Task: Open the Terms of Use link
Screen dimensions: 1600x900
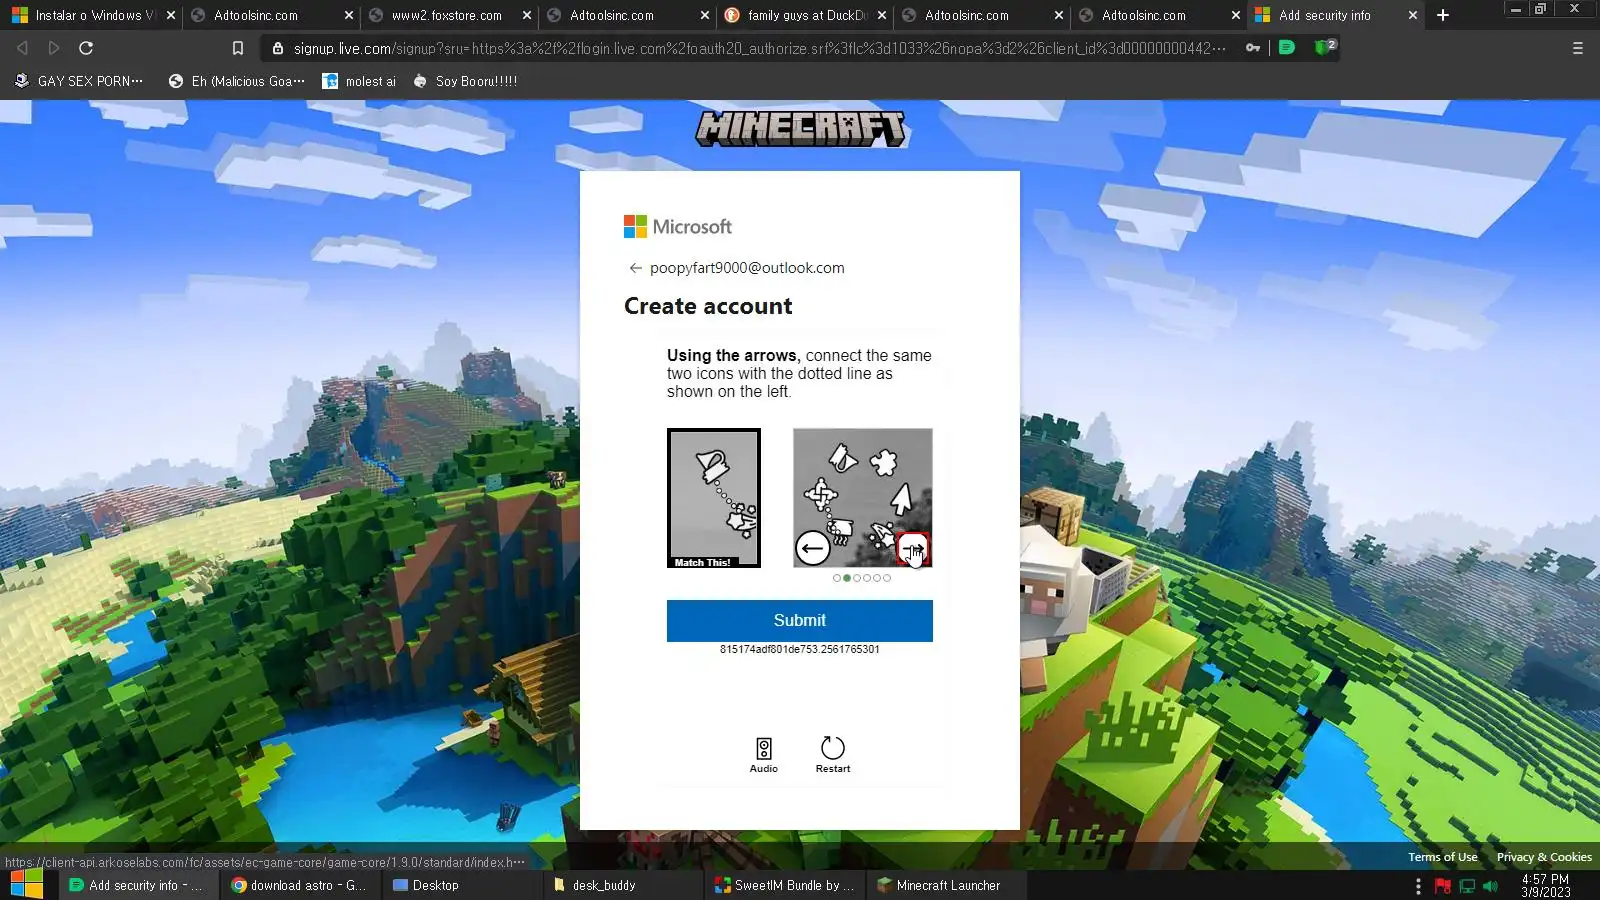Action: coord(1442,857)
